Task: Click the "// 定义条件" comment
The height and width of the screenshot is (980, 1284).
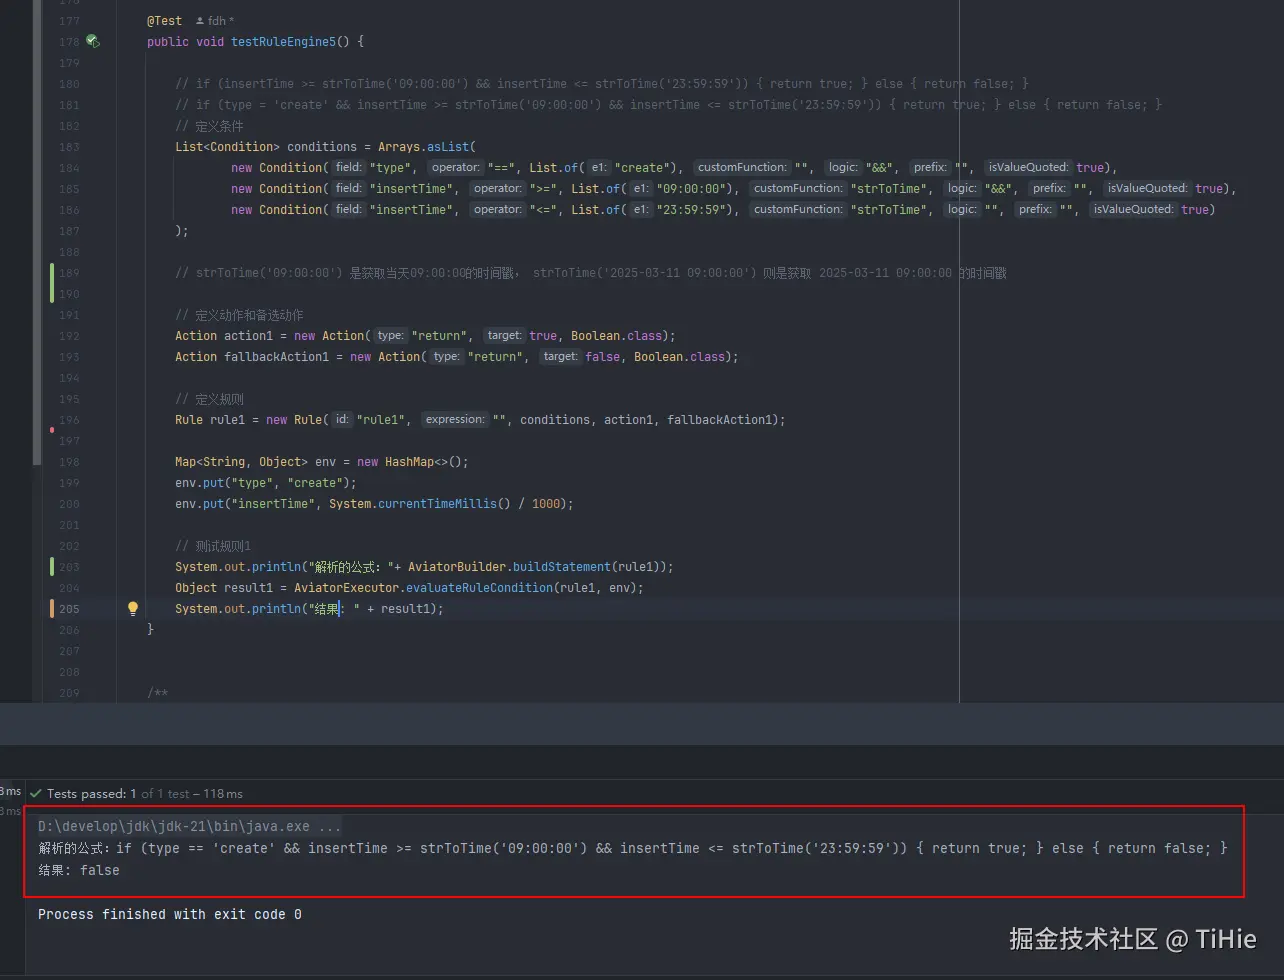Action: pyautogui.click(x=209, y=125)
